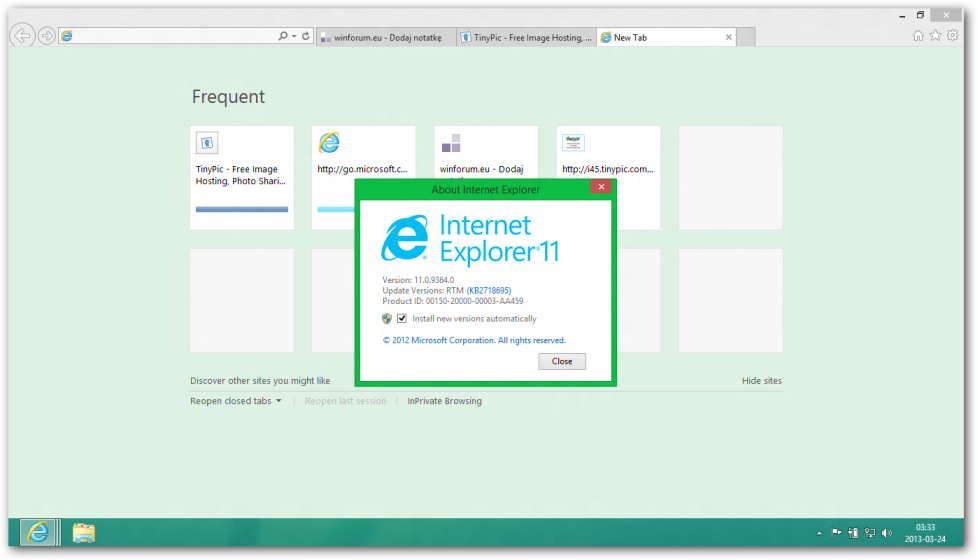
Task: Click the network icon in system tray
Action: coord(870,533)
